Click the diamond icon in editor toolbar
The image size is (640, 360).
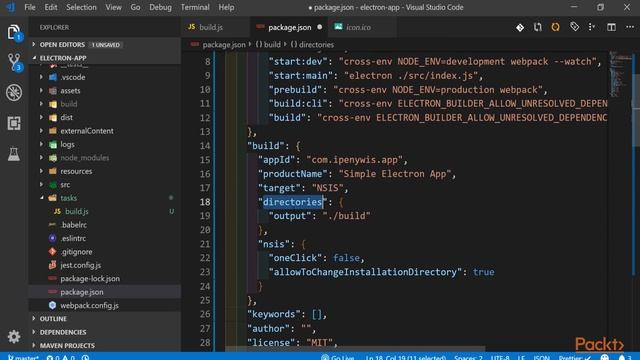pos(520,27)
